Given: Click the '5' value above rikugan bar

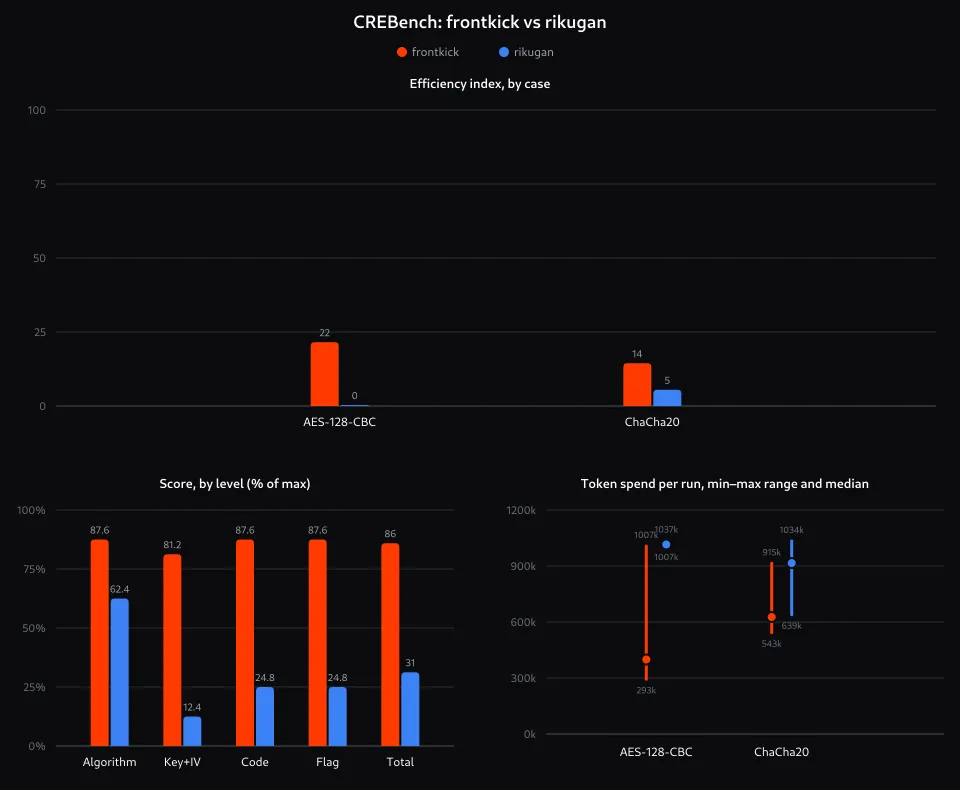Looking at the screenshot, I should tap(667, 381).
